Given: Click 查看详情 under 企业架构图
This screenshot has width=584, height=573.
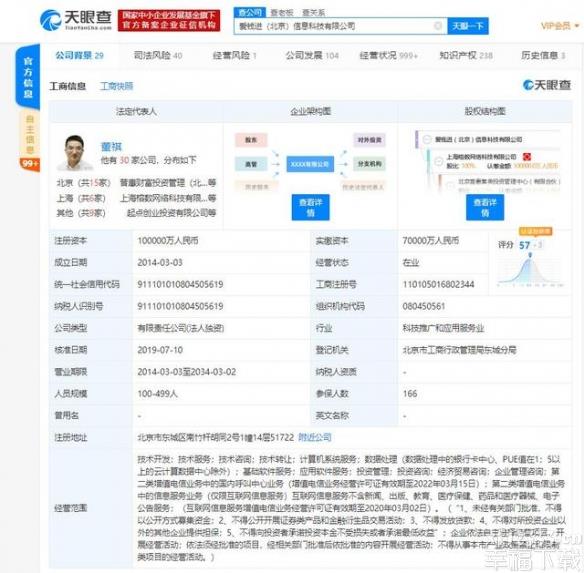Looking at the screenshot, I should (310, 208).
